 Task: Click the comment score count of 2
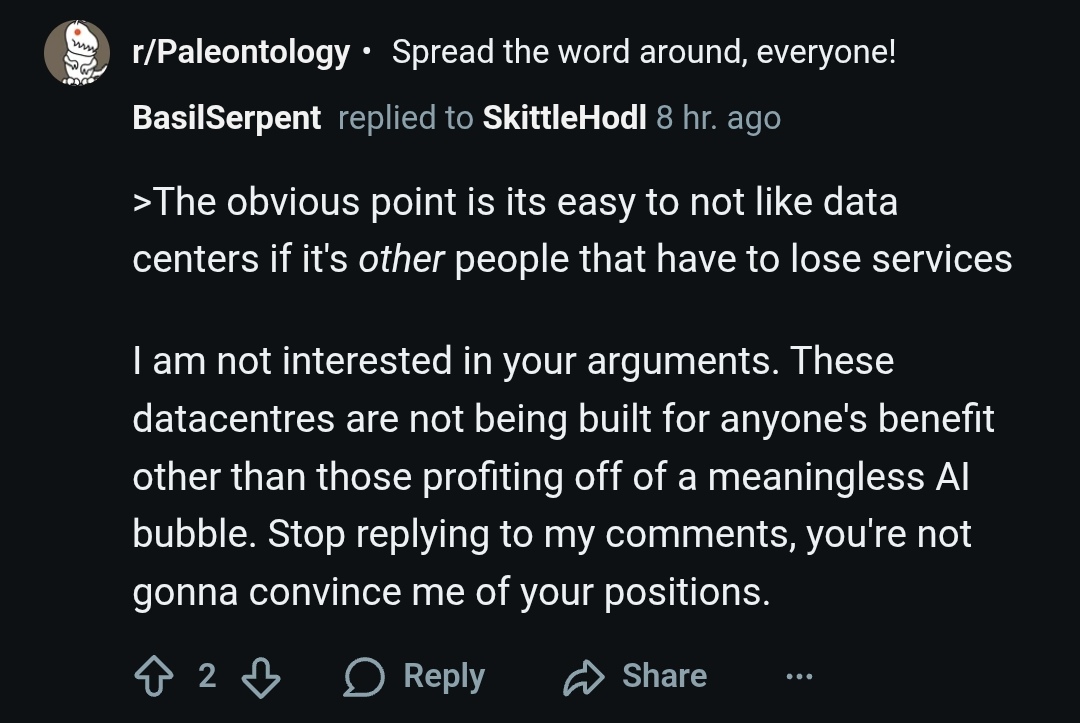207,676
